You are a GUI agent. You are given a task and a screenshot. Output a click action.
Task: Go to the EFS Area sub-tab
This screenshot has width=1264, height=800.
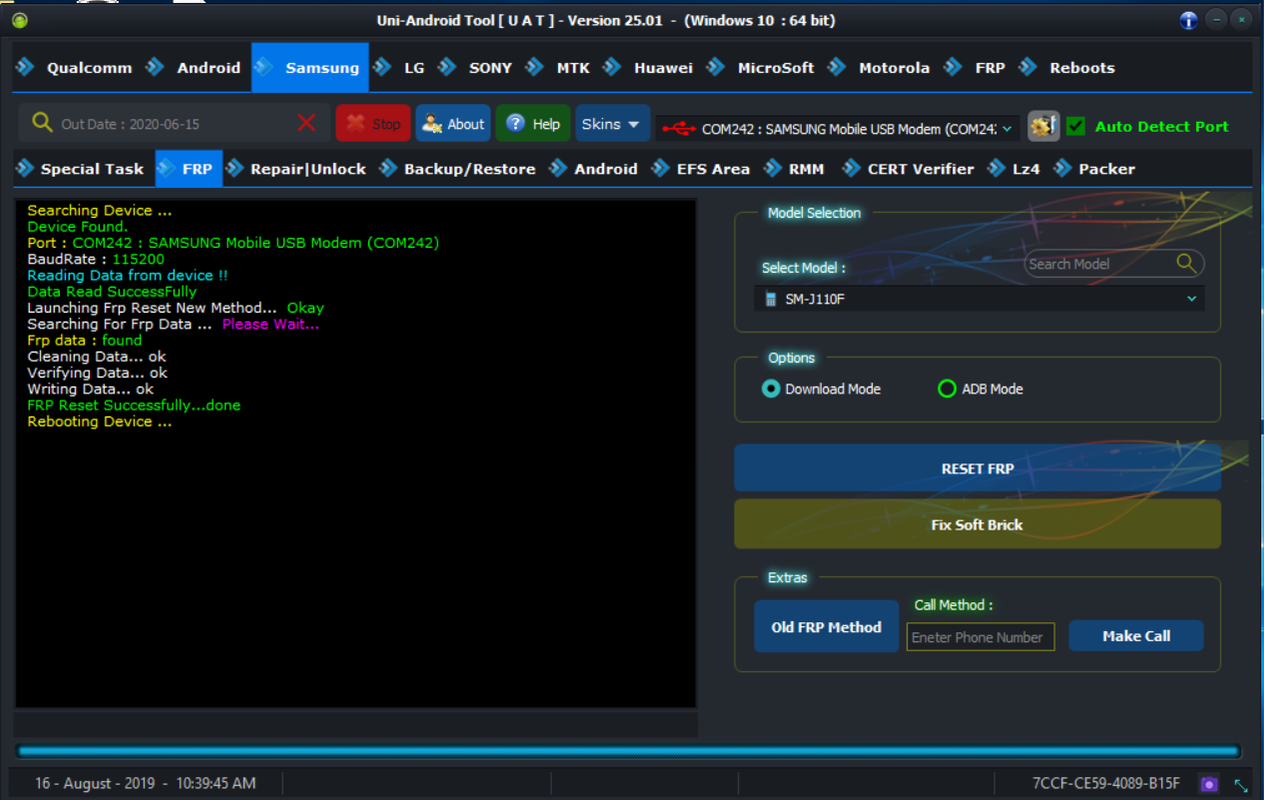click(701, 169)
